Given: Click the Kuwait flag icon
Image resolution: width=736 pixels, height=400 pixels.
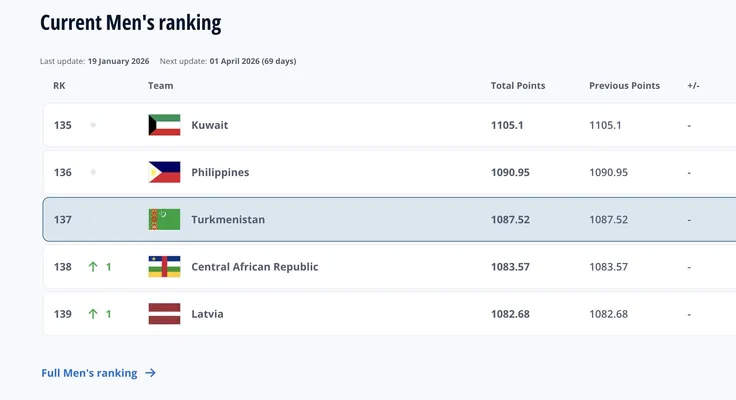Looking at the screenshot, I should pyautogui.click(x=164, y=125).
